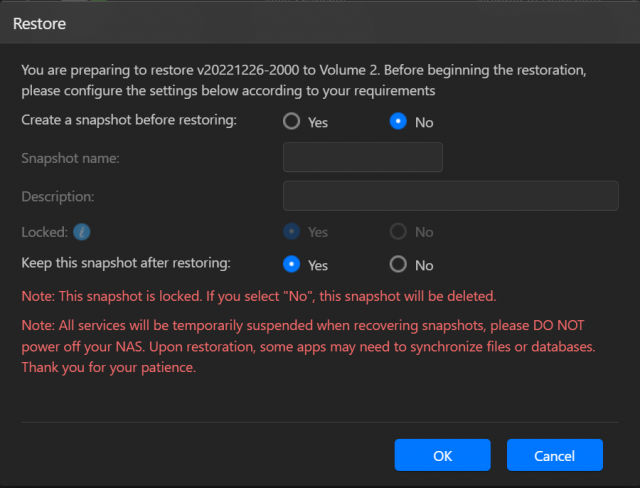Image resolution: width=640 pixels, height=488 pixels.
Task: Click the 'Keep this snapshot after restoring:' label
Action: (x=126, y=264)
